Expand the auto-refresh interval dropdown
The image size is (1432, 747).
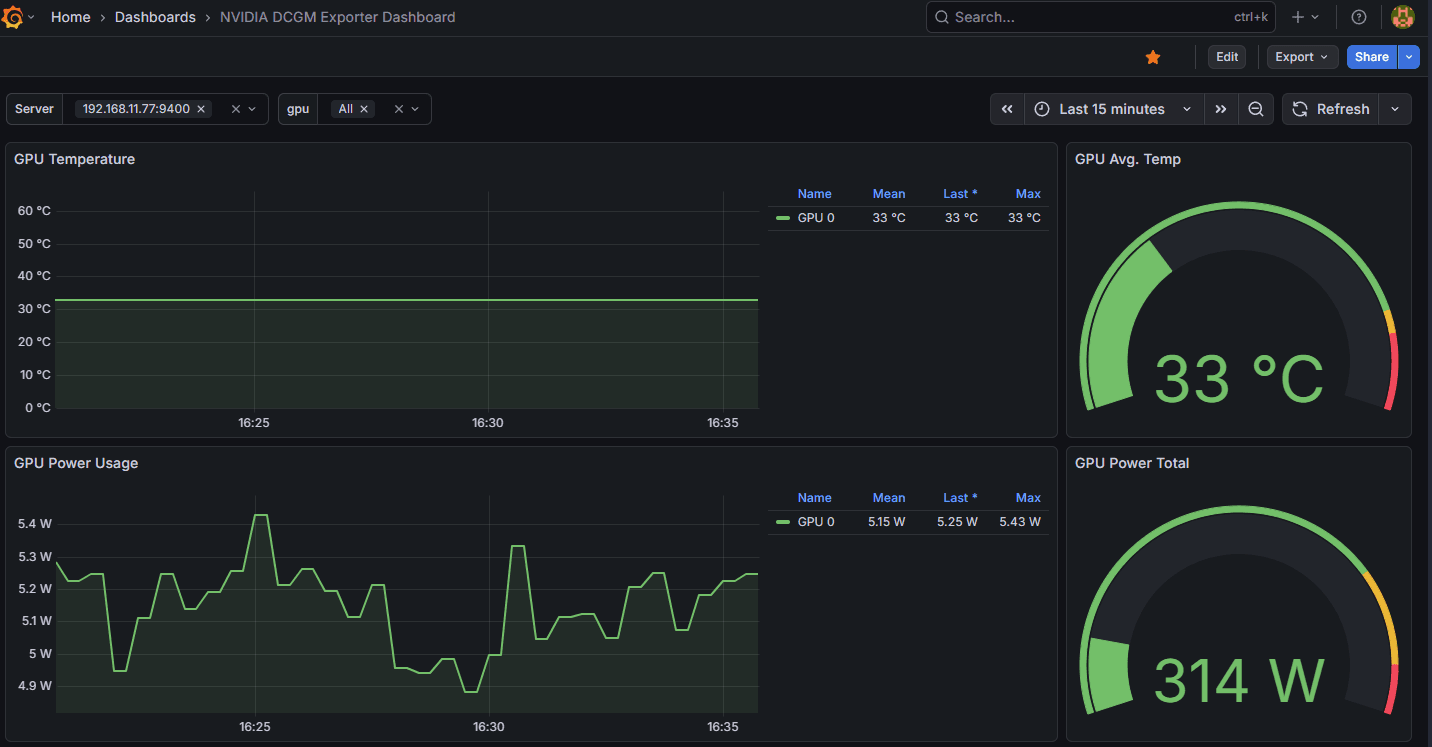[1395, 109]
